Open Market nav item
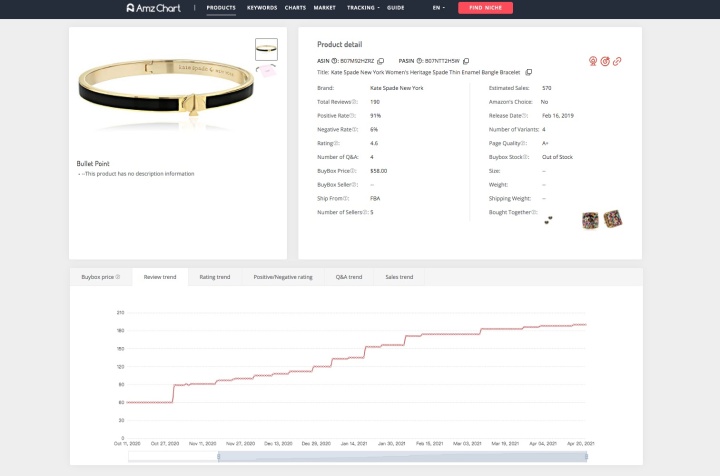The width and height of the screenshot is (720, 476). 325,8
